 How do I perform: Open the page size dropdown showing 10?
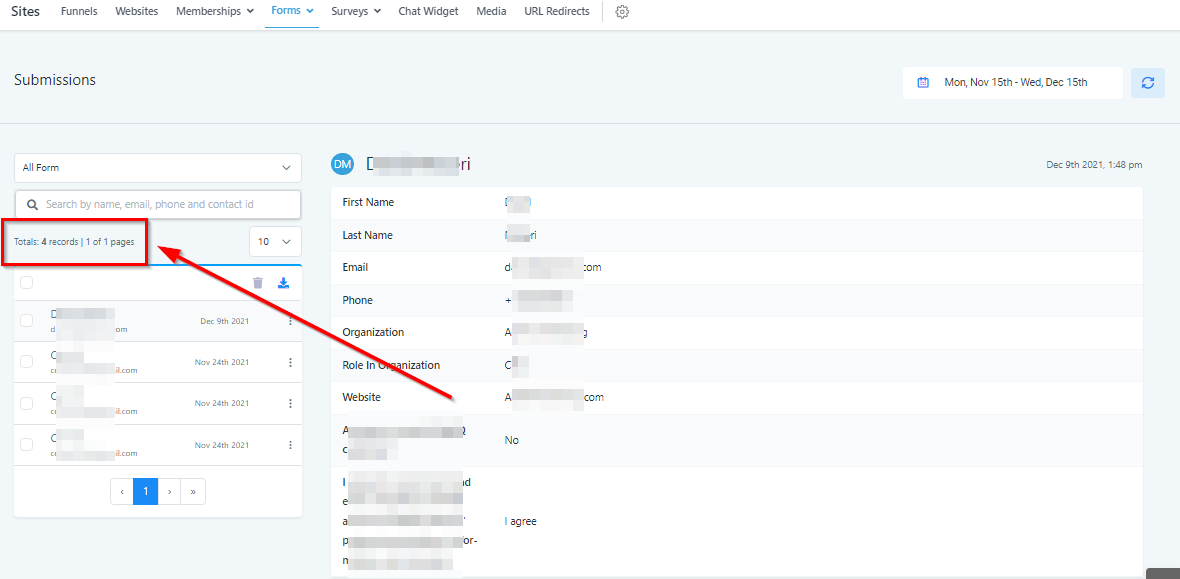tap(275, 242)
